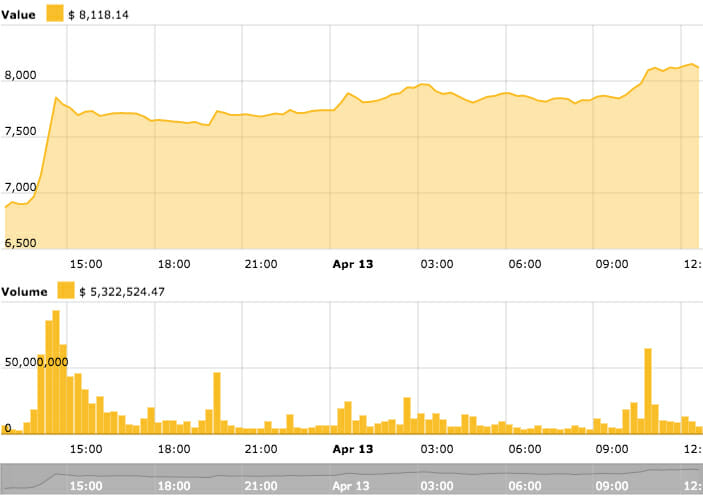Click the 03:00 marker in the range navigator
Image resolution: width=703 pixels, height=500 pixels.
pyautogui.click(x=437, y=486)
